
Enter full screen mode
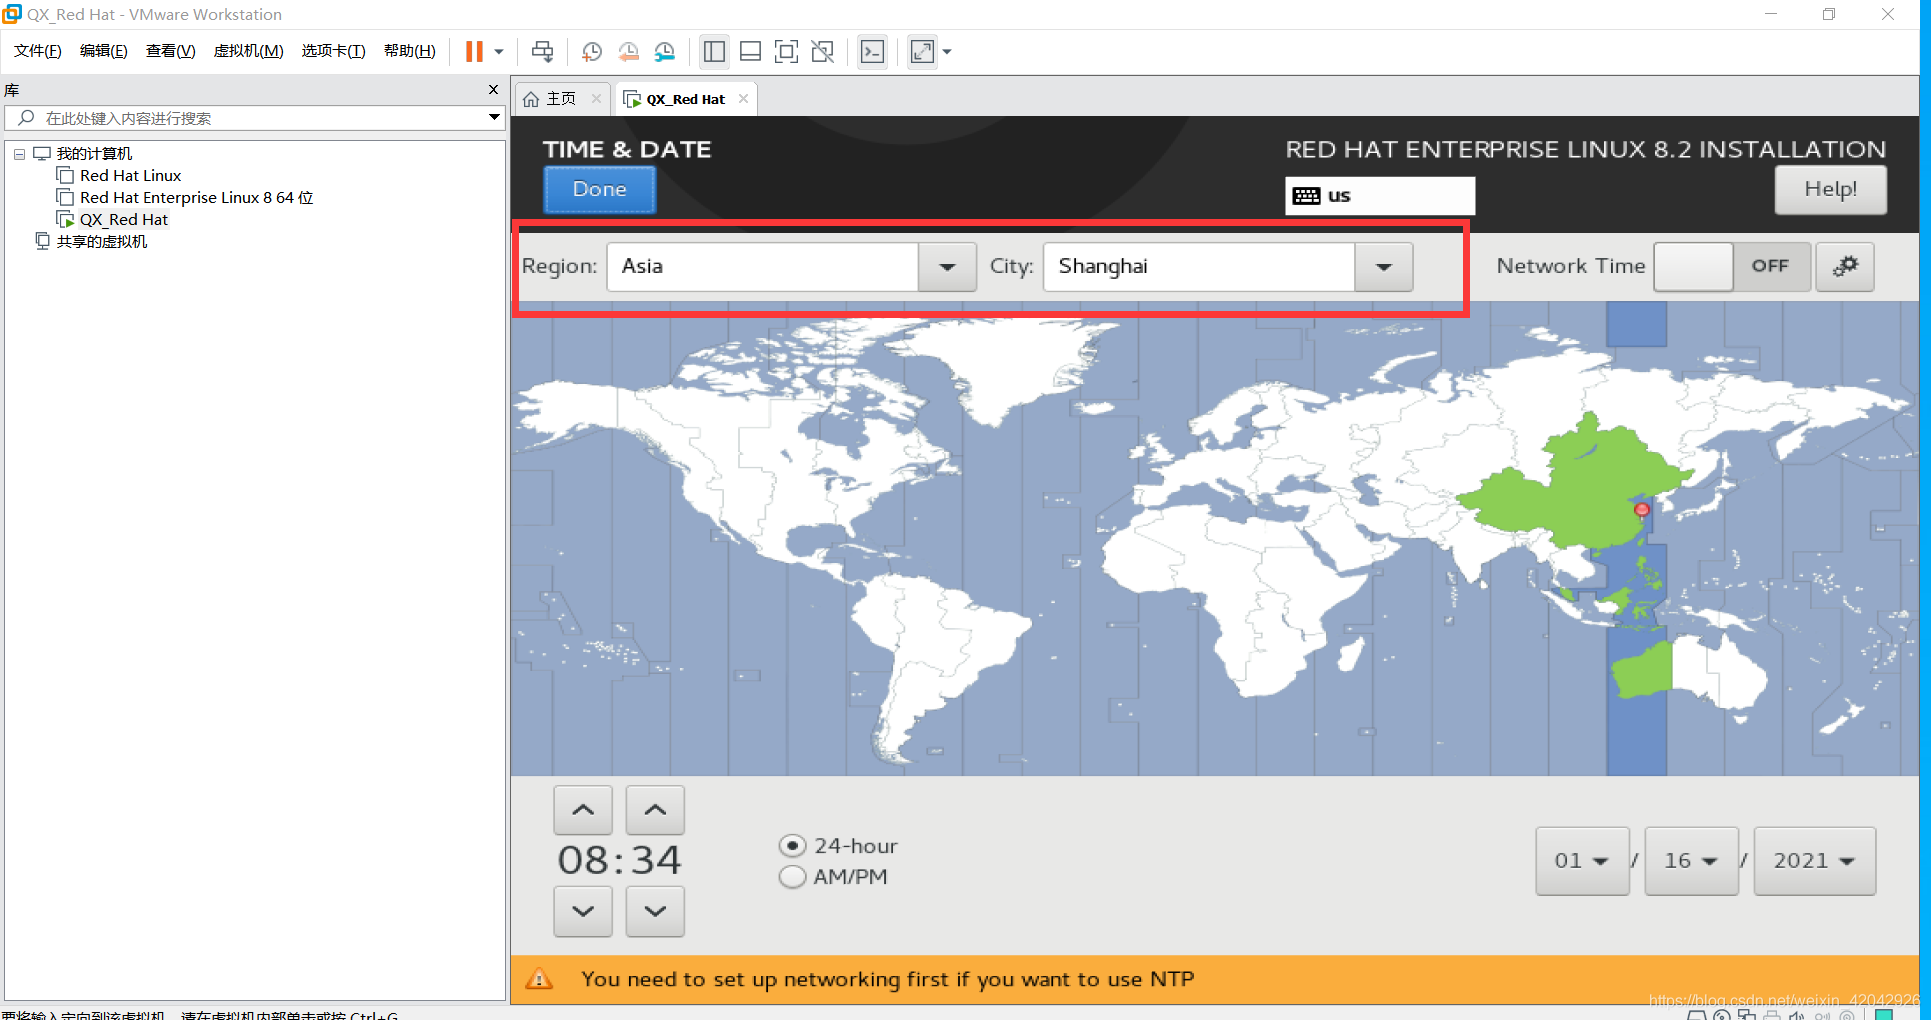coord(787,51)
